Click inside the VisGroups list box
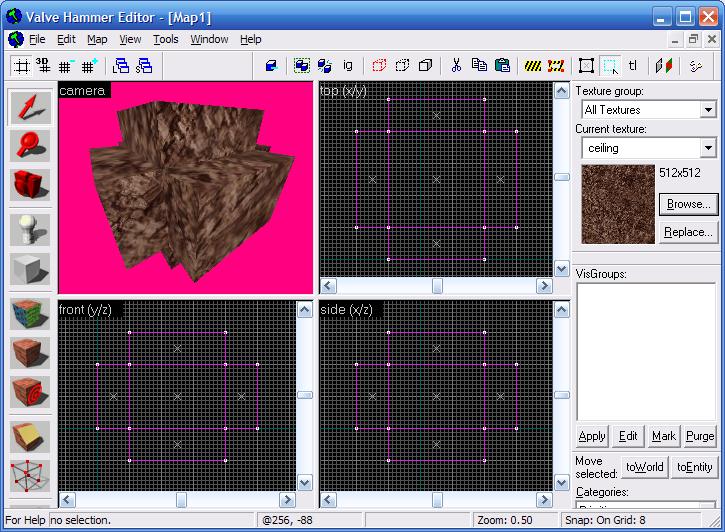Screen dimensions: 725x532 click(646, 352)
